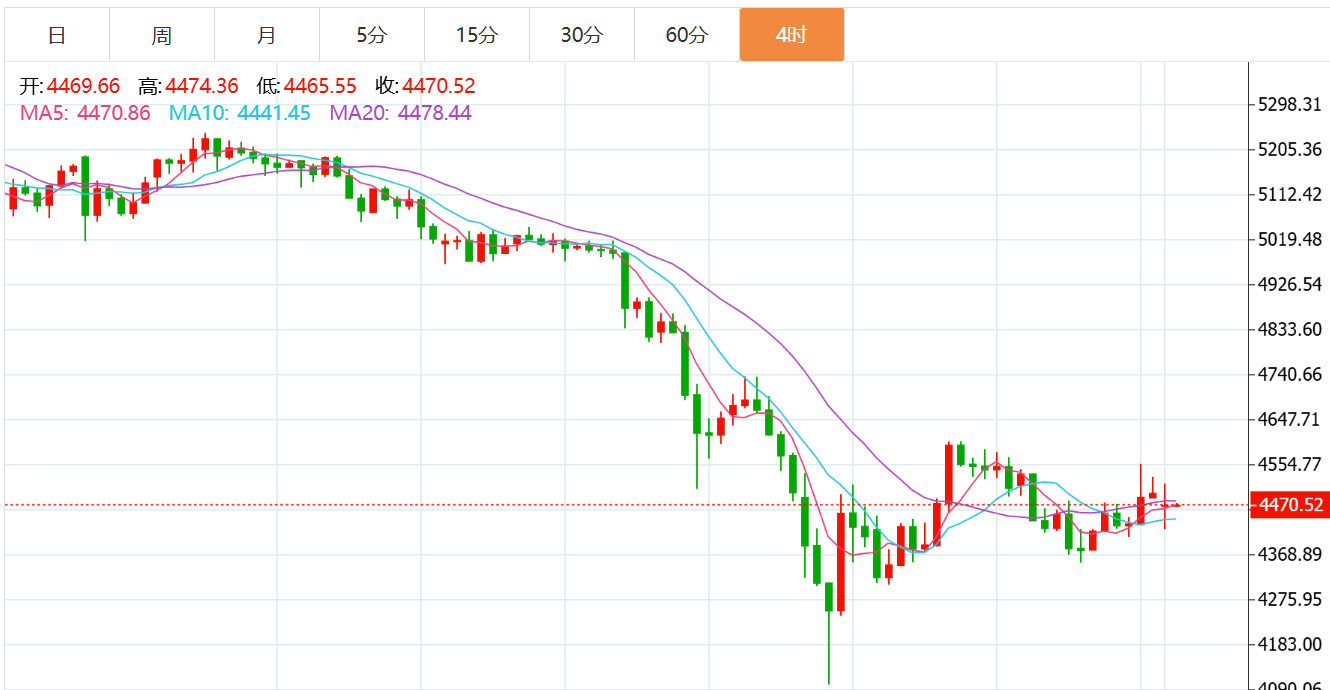The image size is (1330, 690).
Task: Select the 周 weekly chart tab
Action: pyautogui.click(x=162, y=35)
